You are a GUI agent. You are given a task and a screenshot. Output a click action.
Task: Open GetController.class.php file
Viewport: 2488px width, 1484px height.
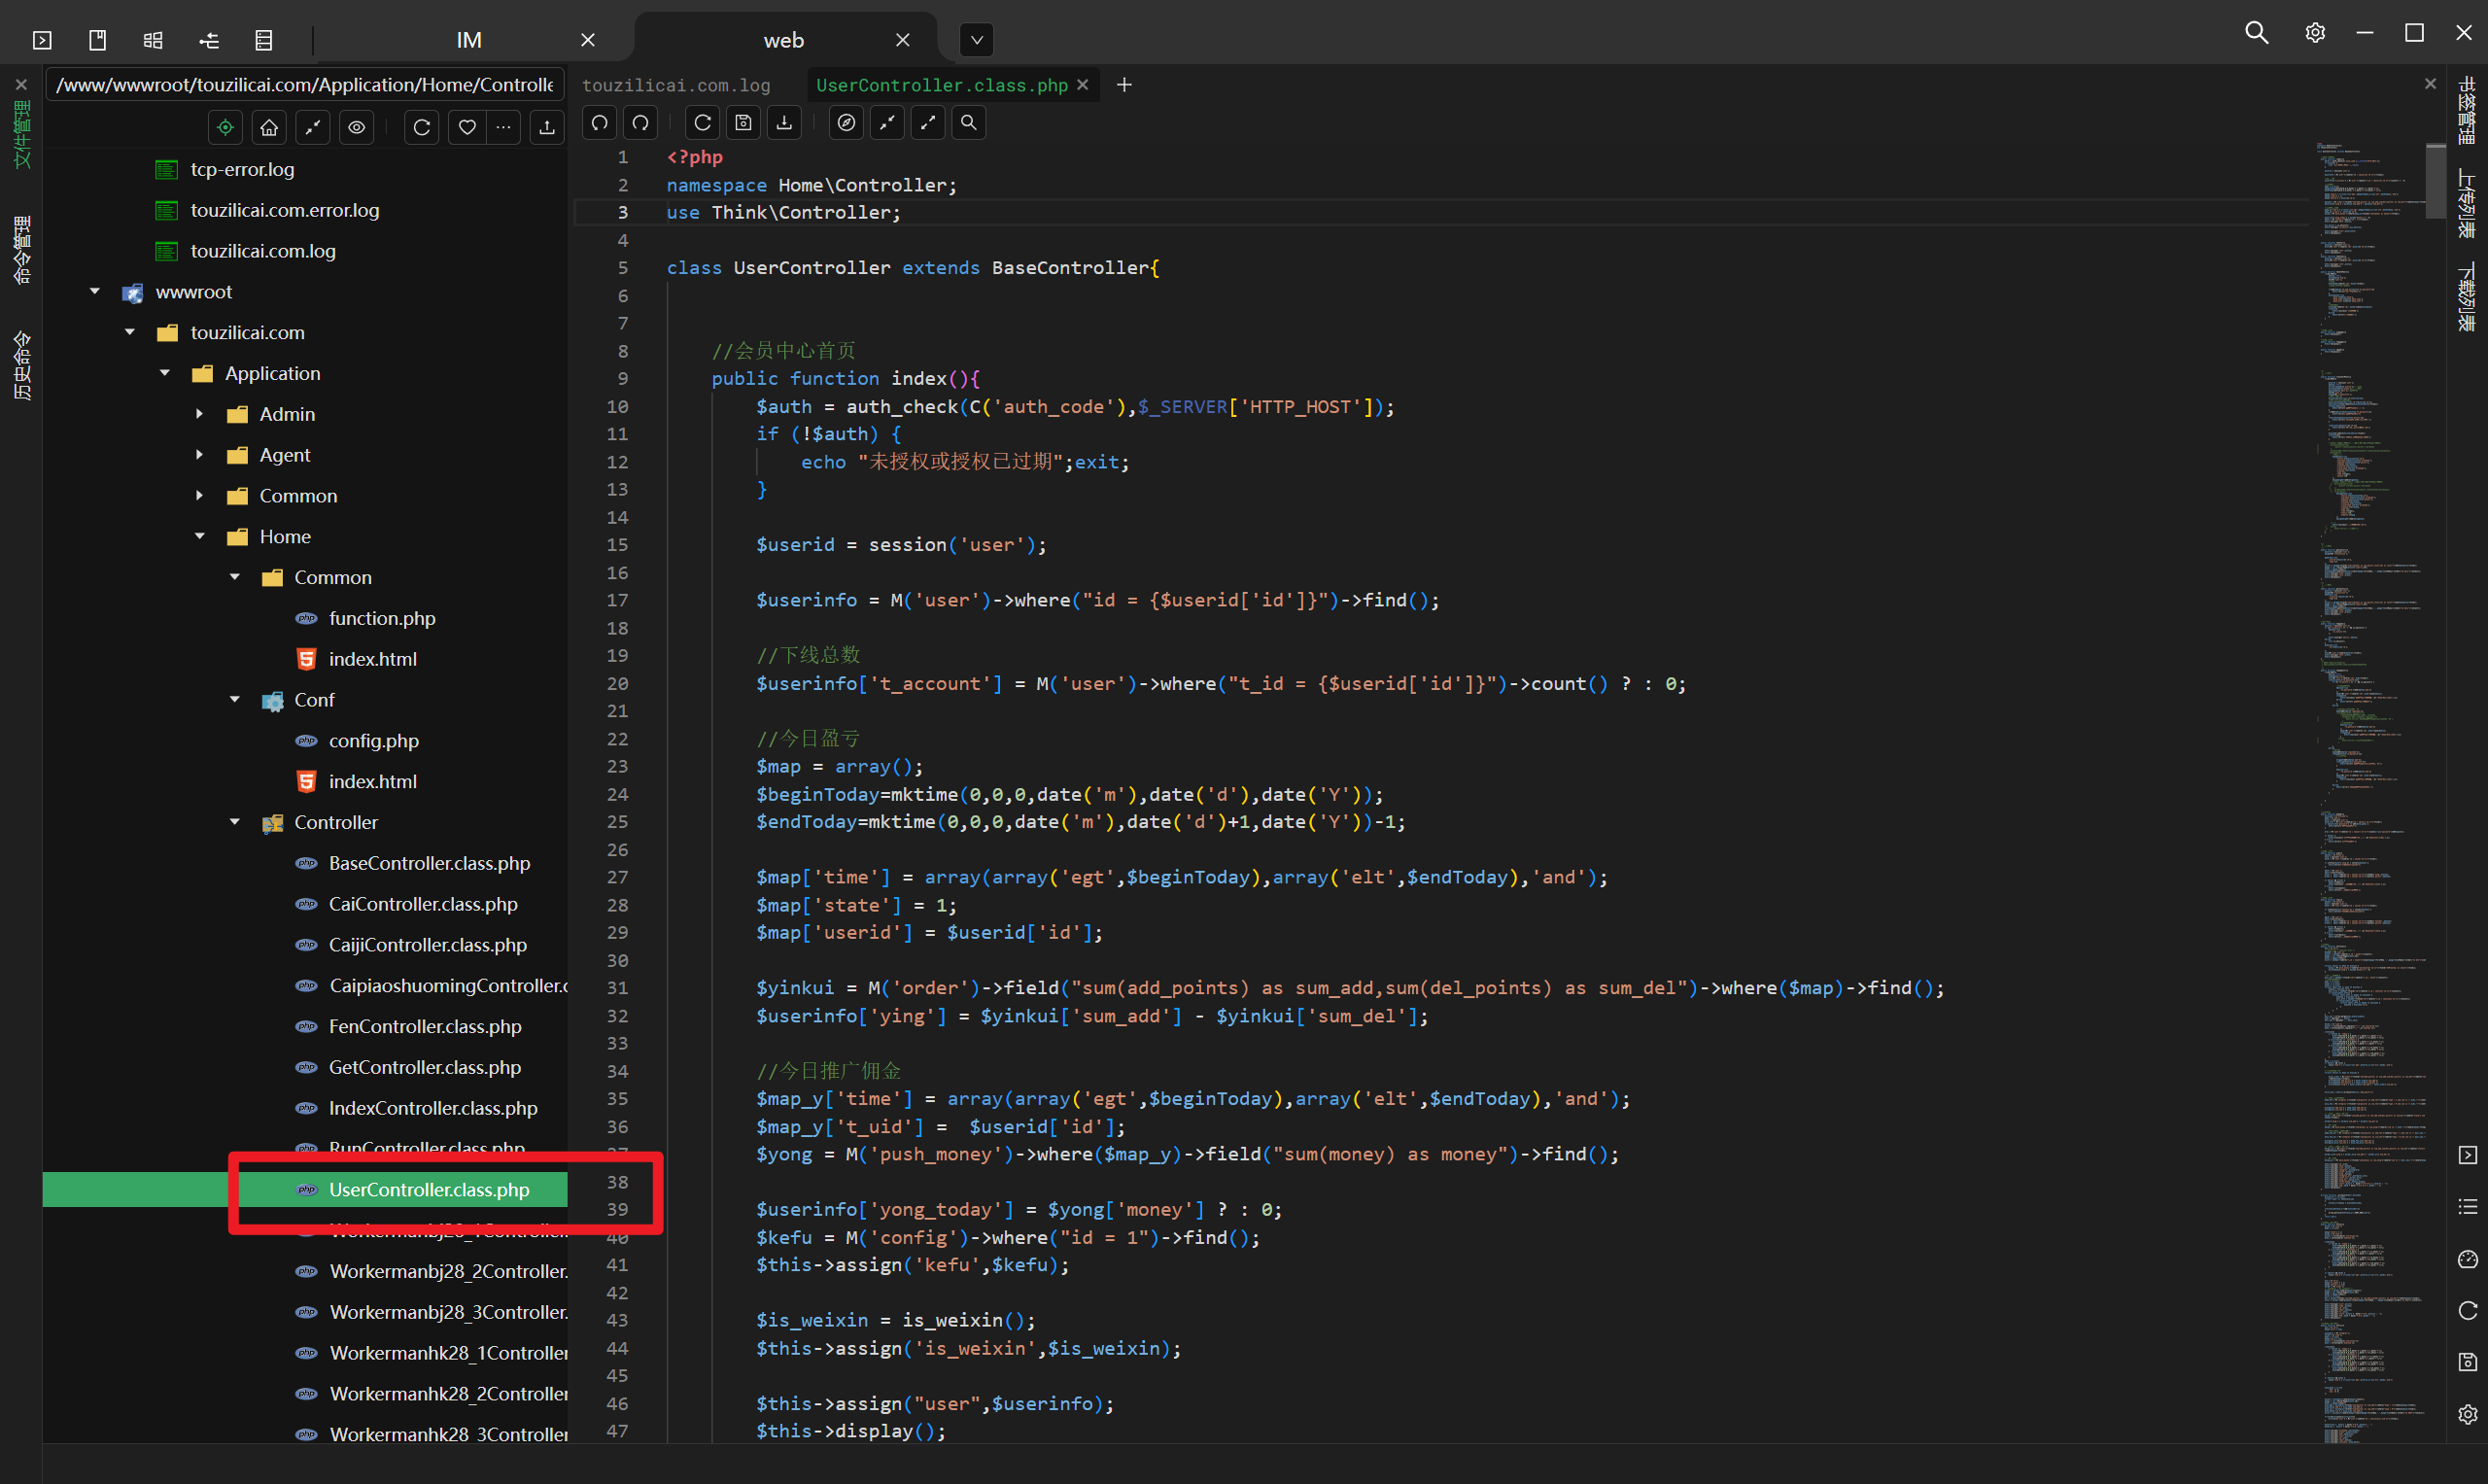425,1067
